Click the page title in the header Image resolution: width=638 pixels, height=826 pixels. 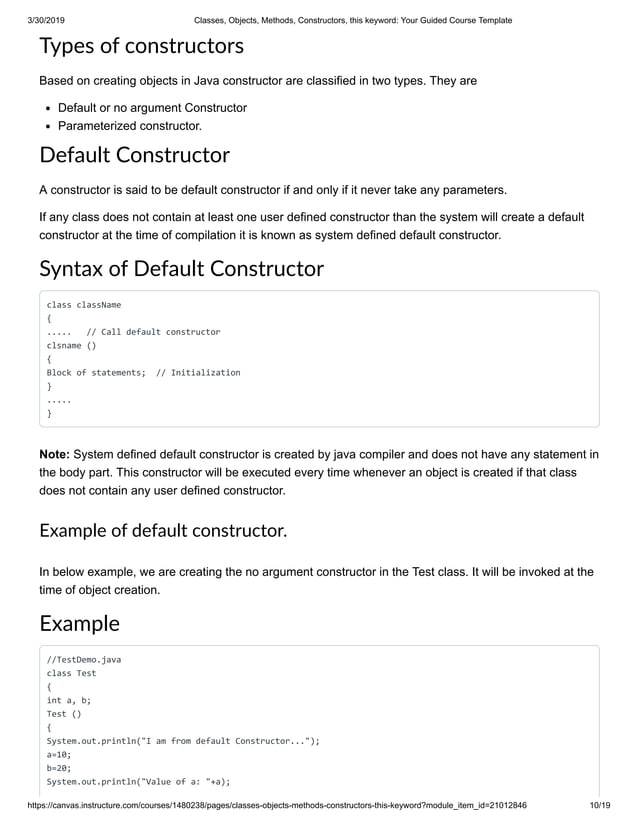353,21
